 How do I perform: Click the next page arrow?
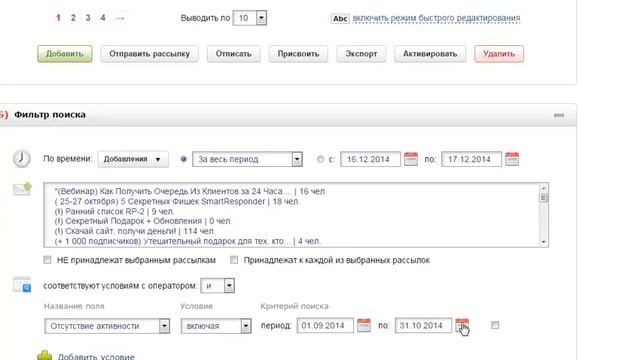[x=120, y=18]
